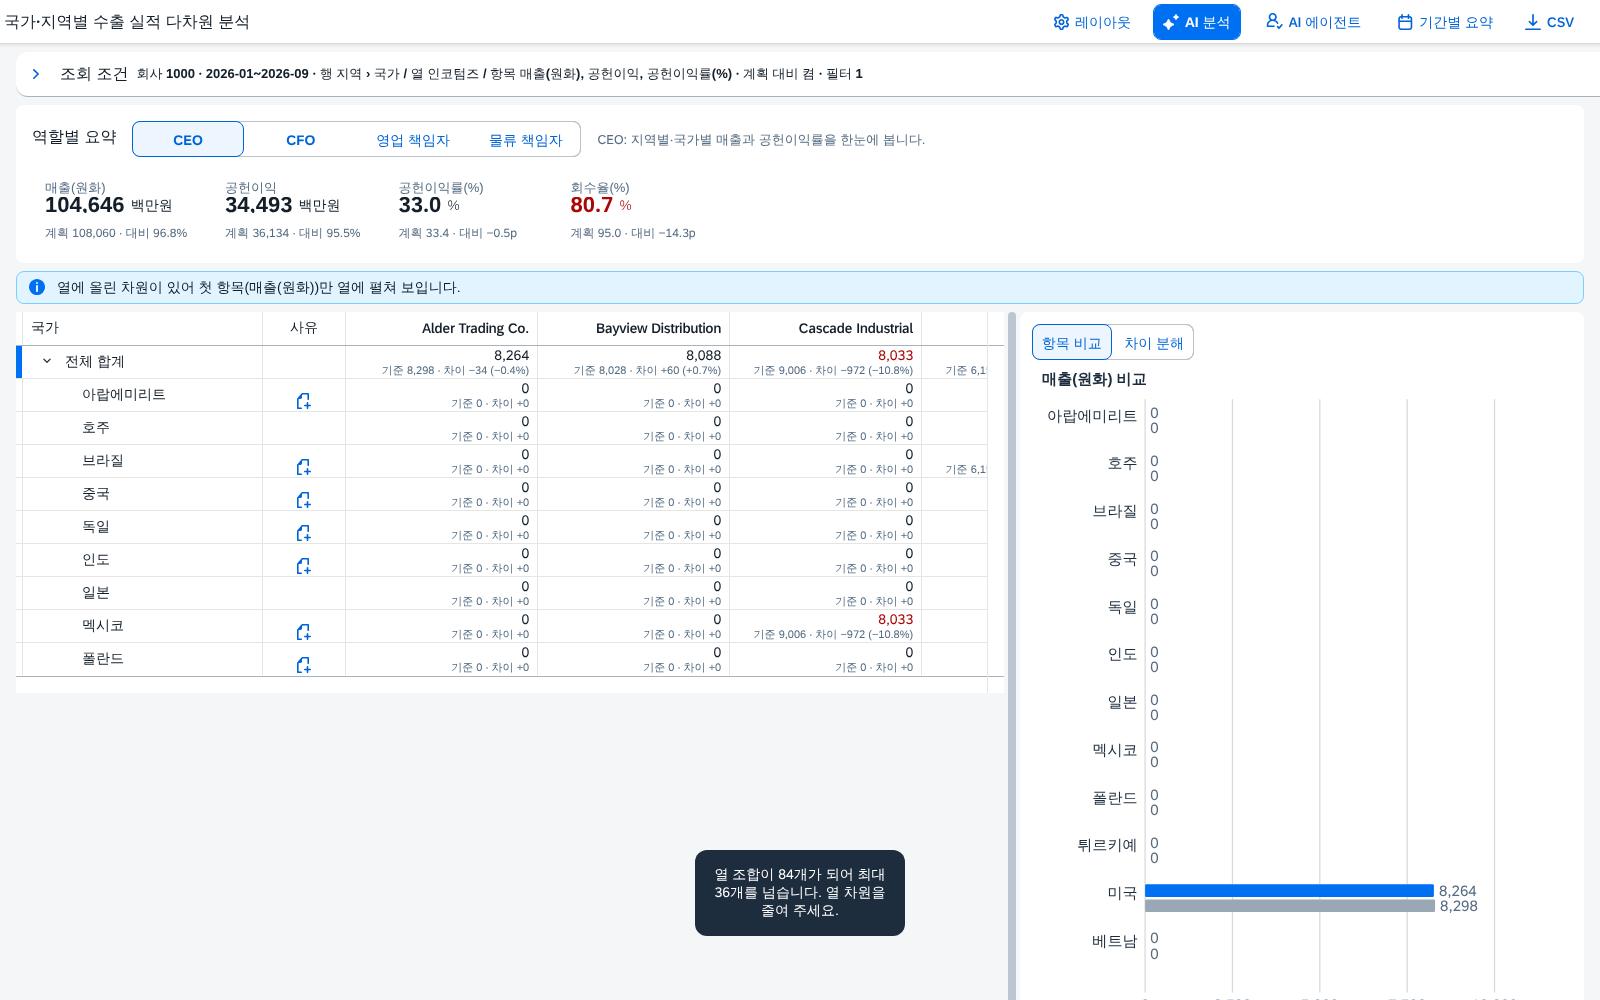Click the 8,088 total under Bayview Distribution
The width and height of the screenshot is (1600, 1000).
(x=703, y=355)
